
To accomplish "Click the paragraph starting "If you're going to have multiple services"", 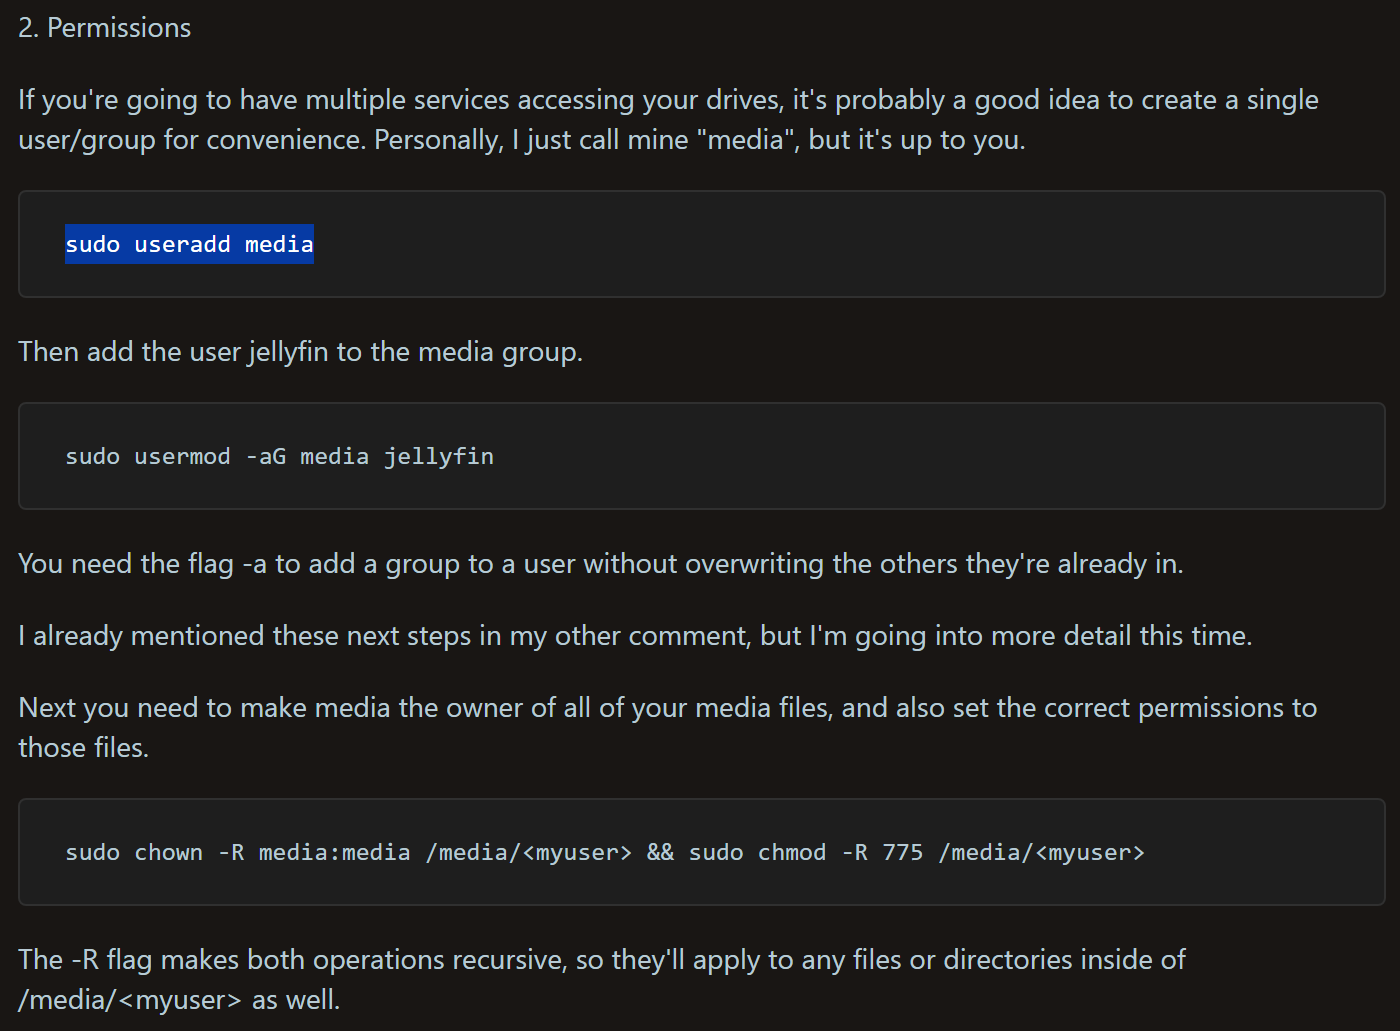I will point(668,120).
